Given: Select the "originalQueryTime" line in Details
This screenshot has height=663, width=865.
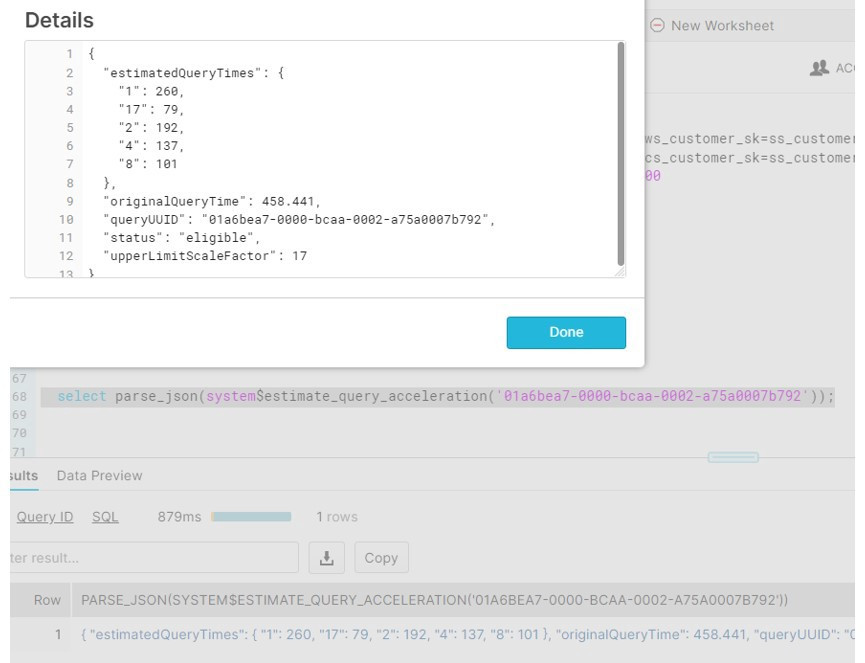Looking at the screenshot, I should (212, 201).
